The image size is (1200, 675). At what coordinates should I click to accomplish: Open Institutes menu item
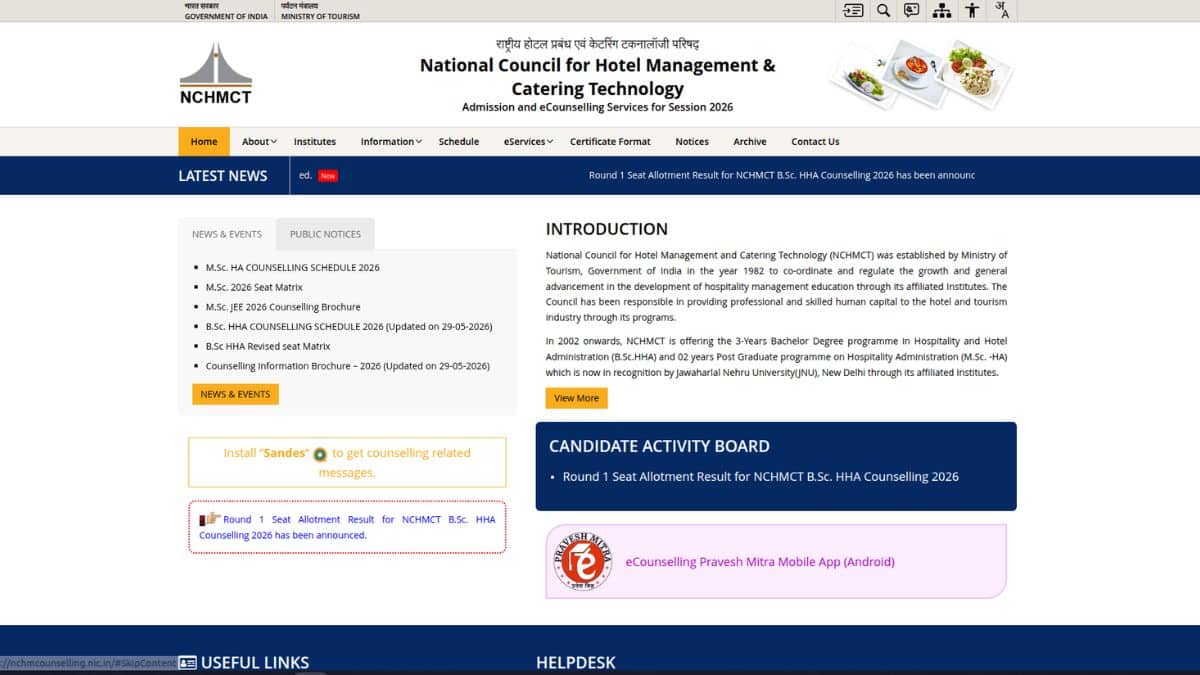tap(315, 142)
